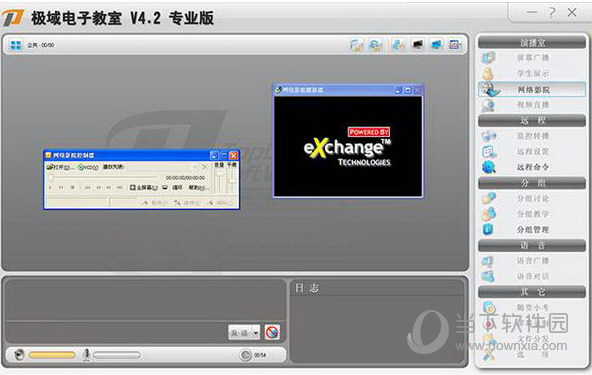Screen dimensions: 592x375
Task: Open 文件分发 file distribution
Action: point(532,339)
